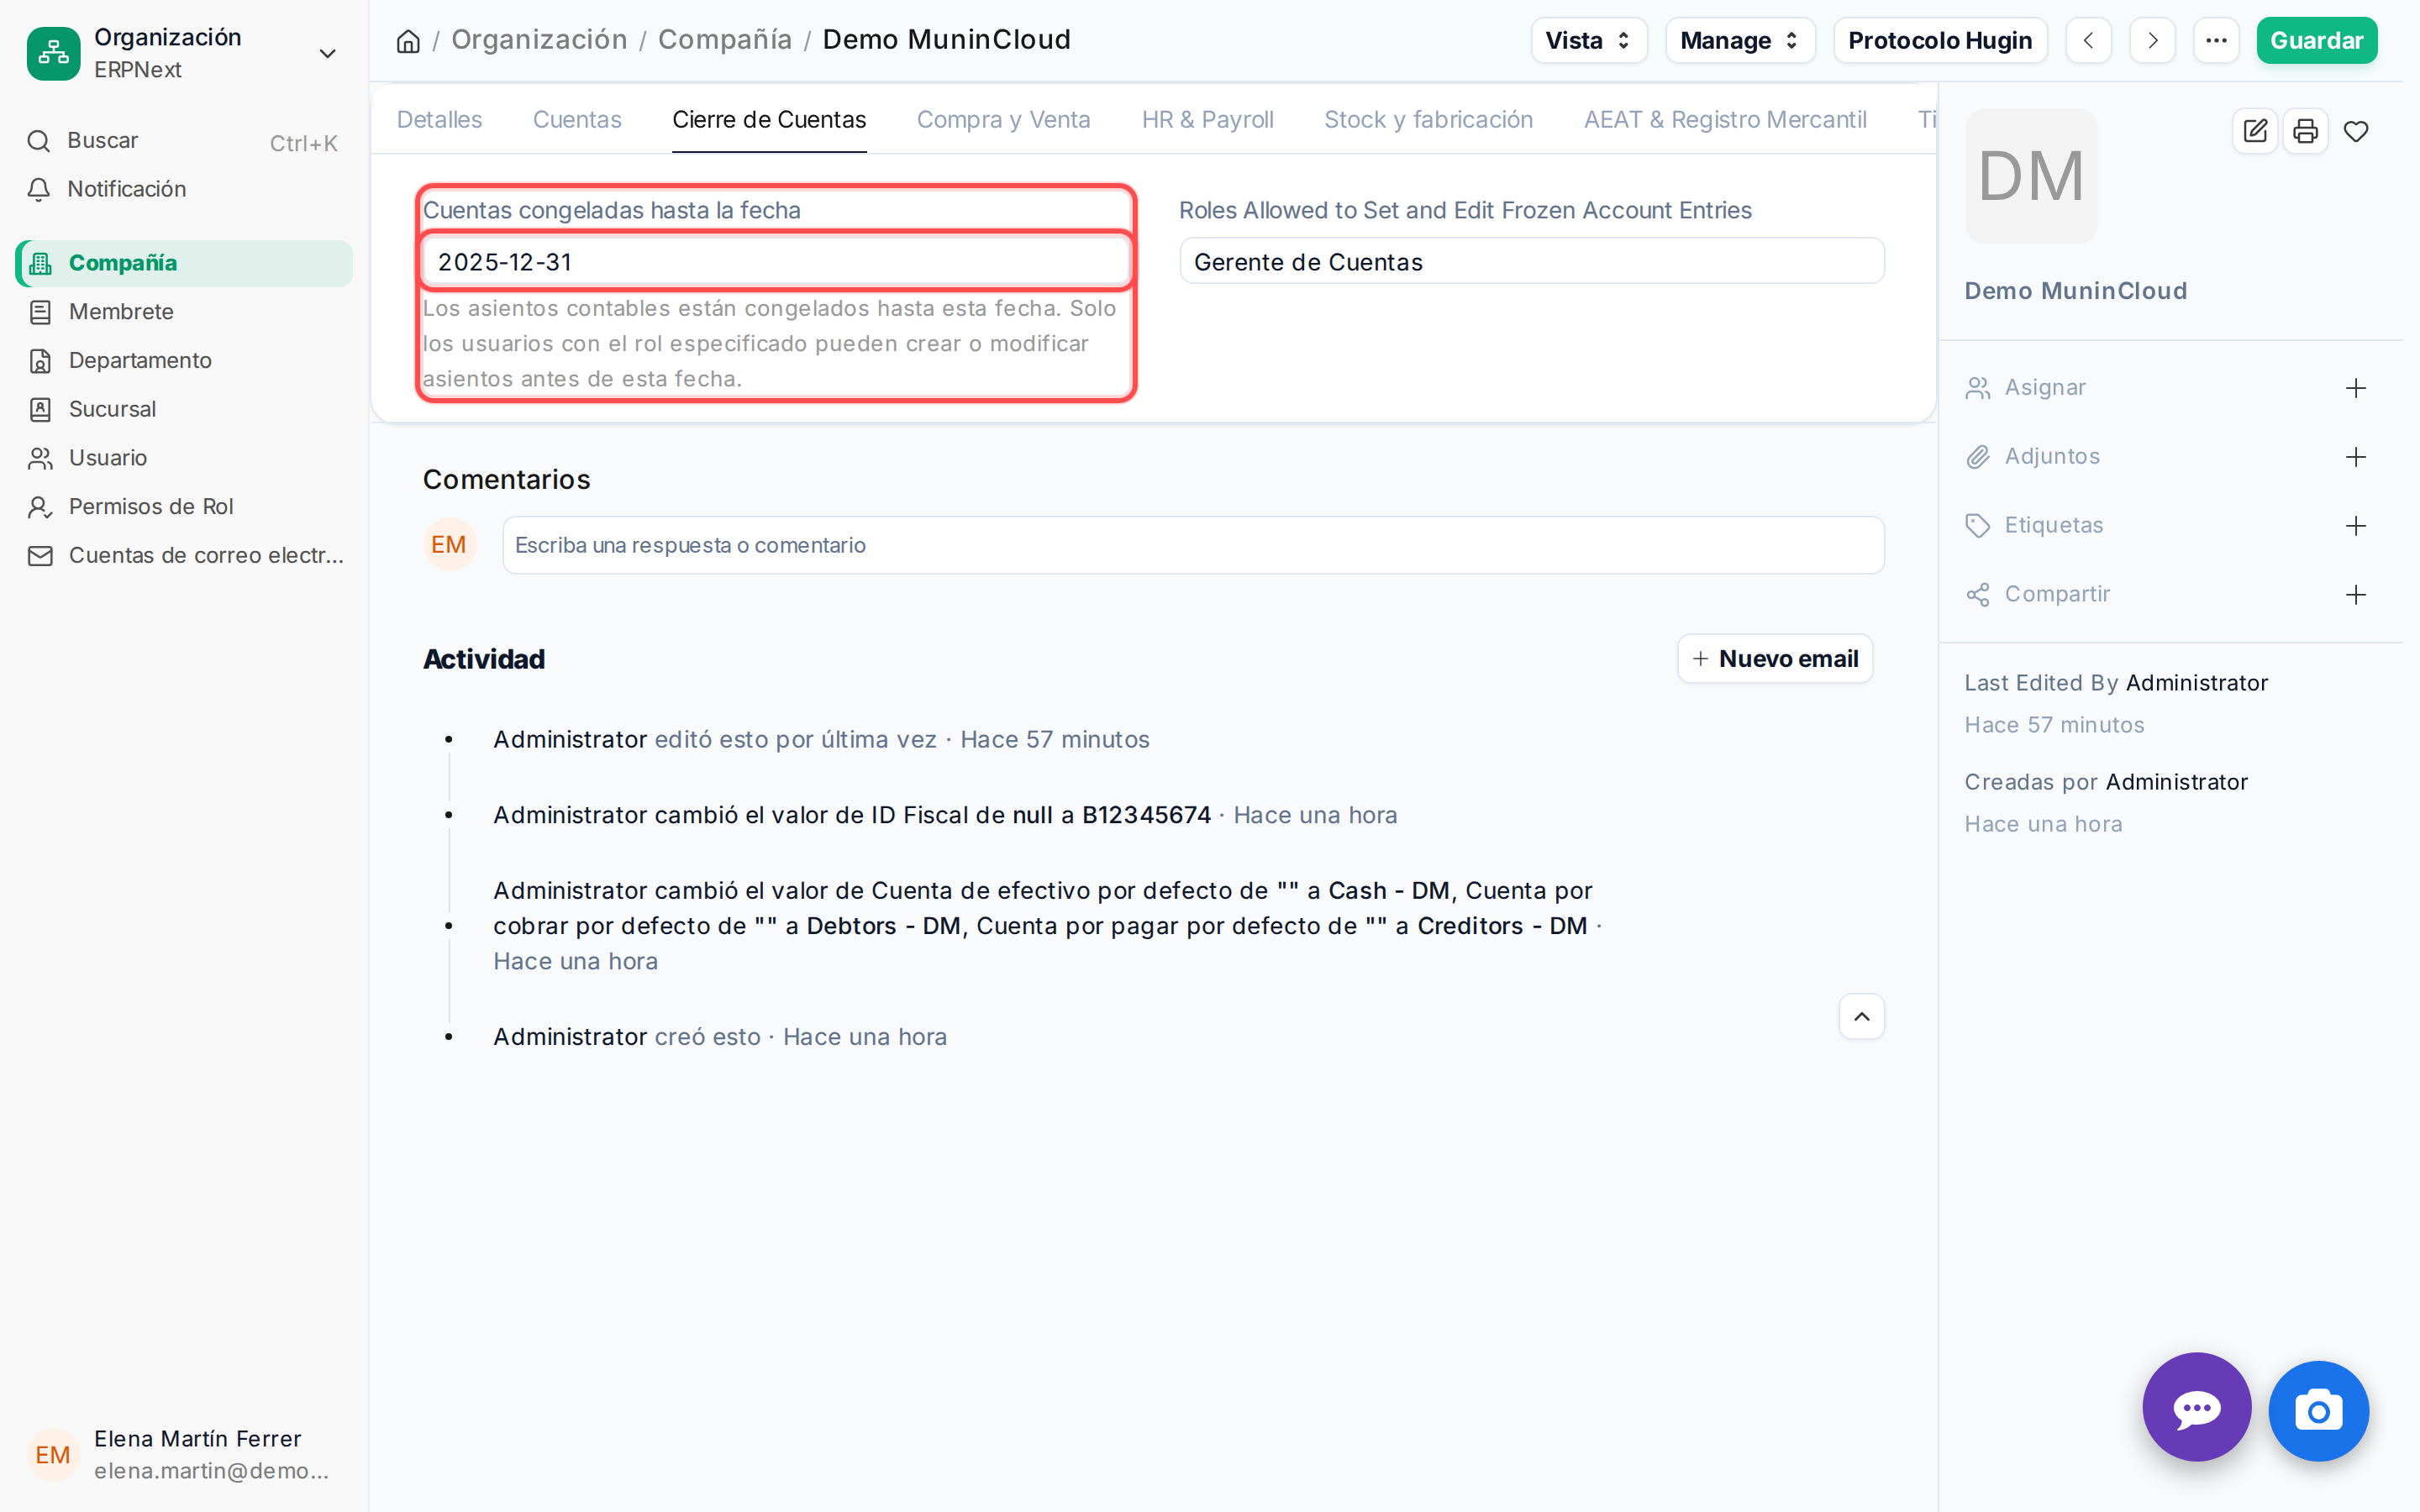Open the Organización ERPNext workspace switcher
This screenshot has height=1512, width=2420.
click(x=184, y=53)
